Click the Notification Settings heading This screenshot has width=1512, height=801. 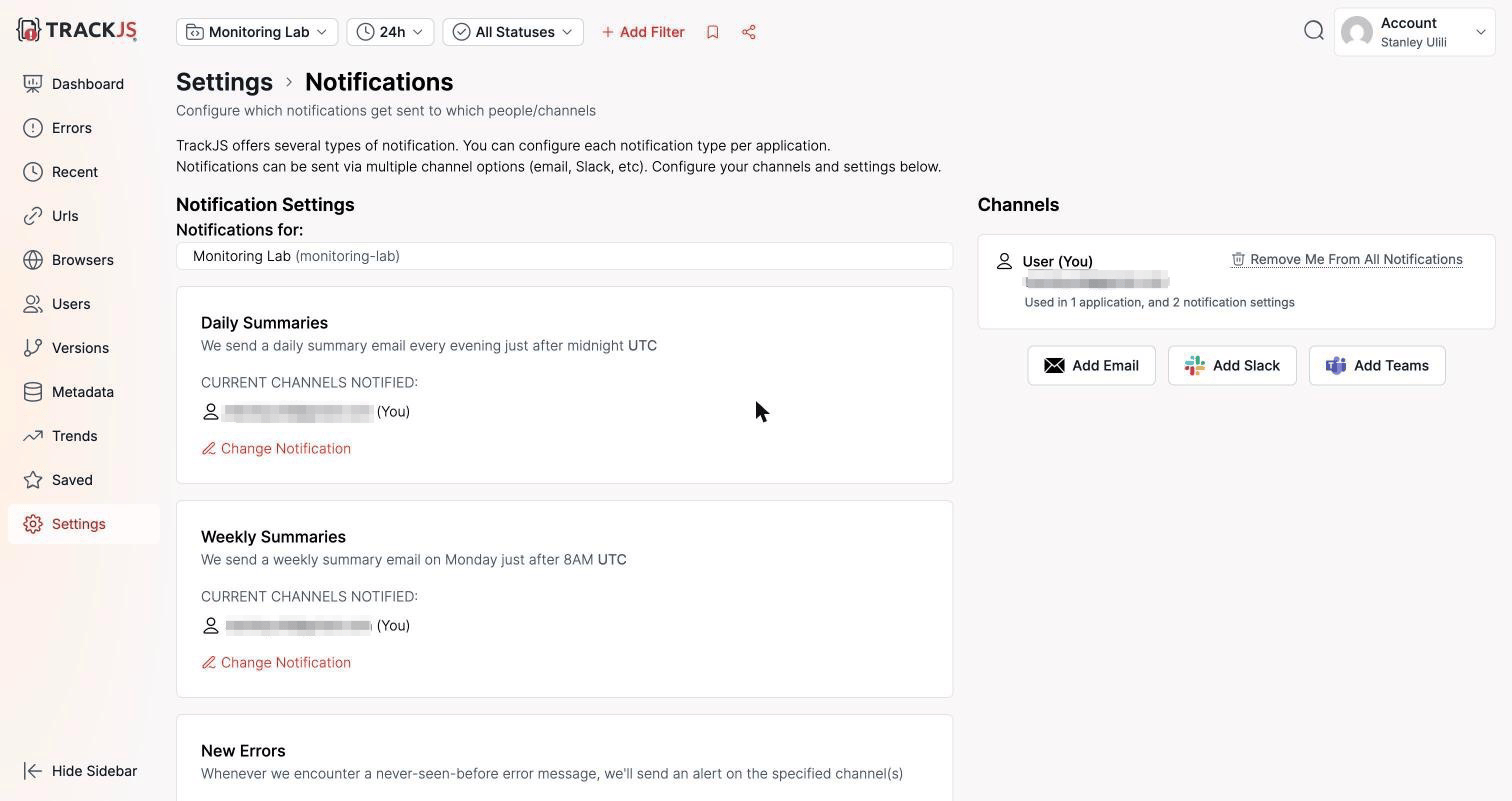point(265,205)
